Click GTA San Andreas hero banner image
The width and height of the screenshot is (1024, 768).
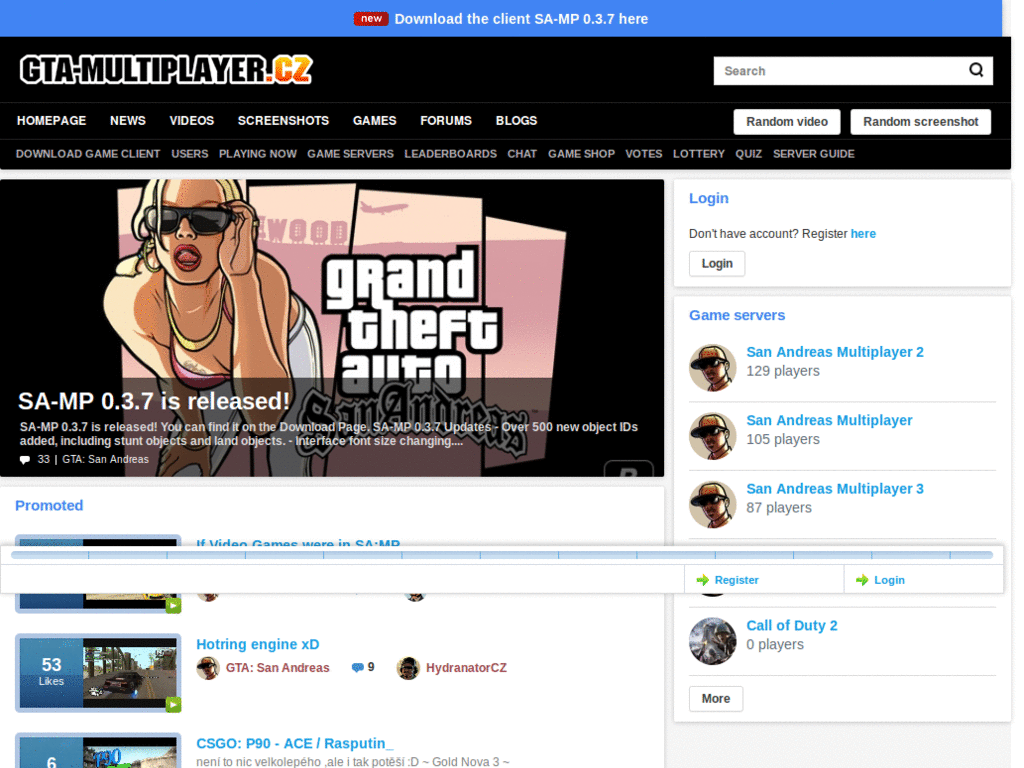click(x=332, y=328)
